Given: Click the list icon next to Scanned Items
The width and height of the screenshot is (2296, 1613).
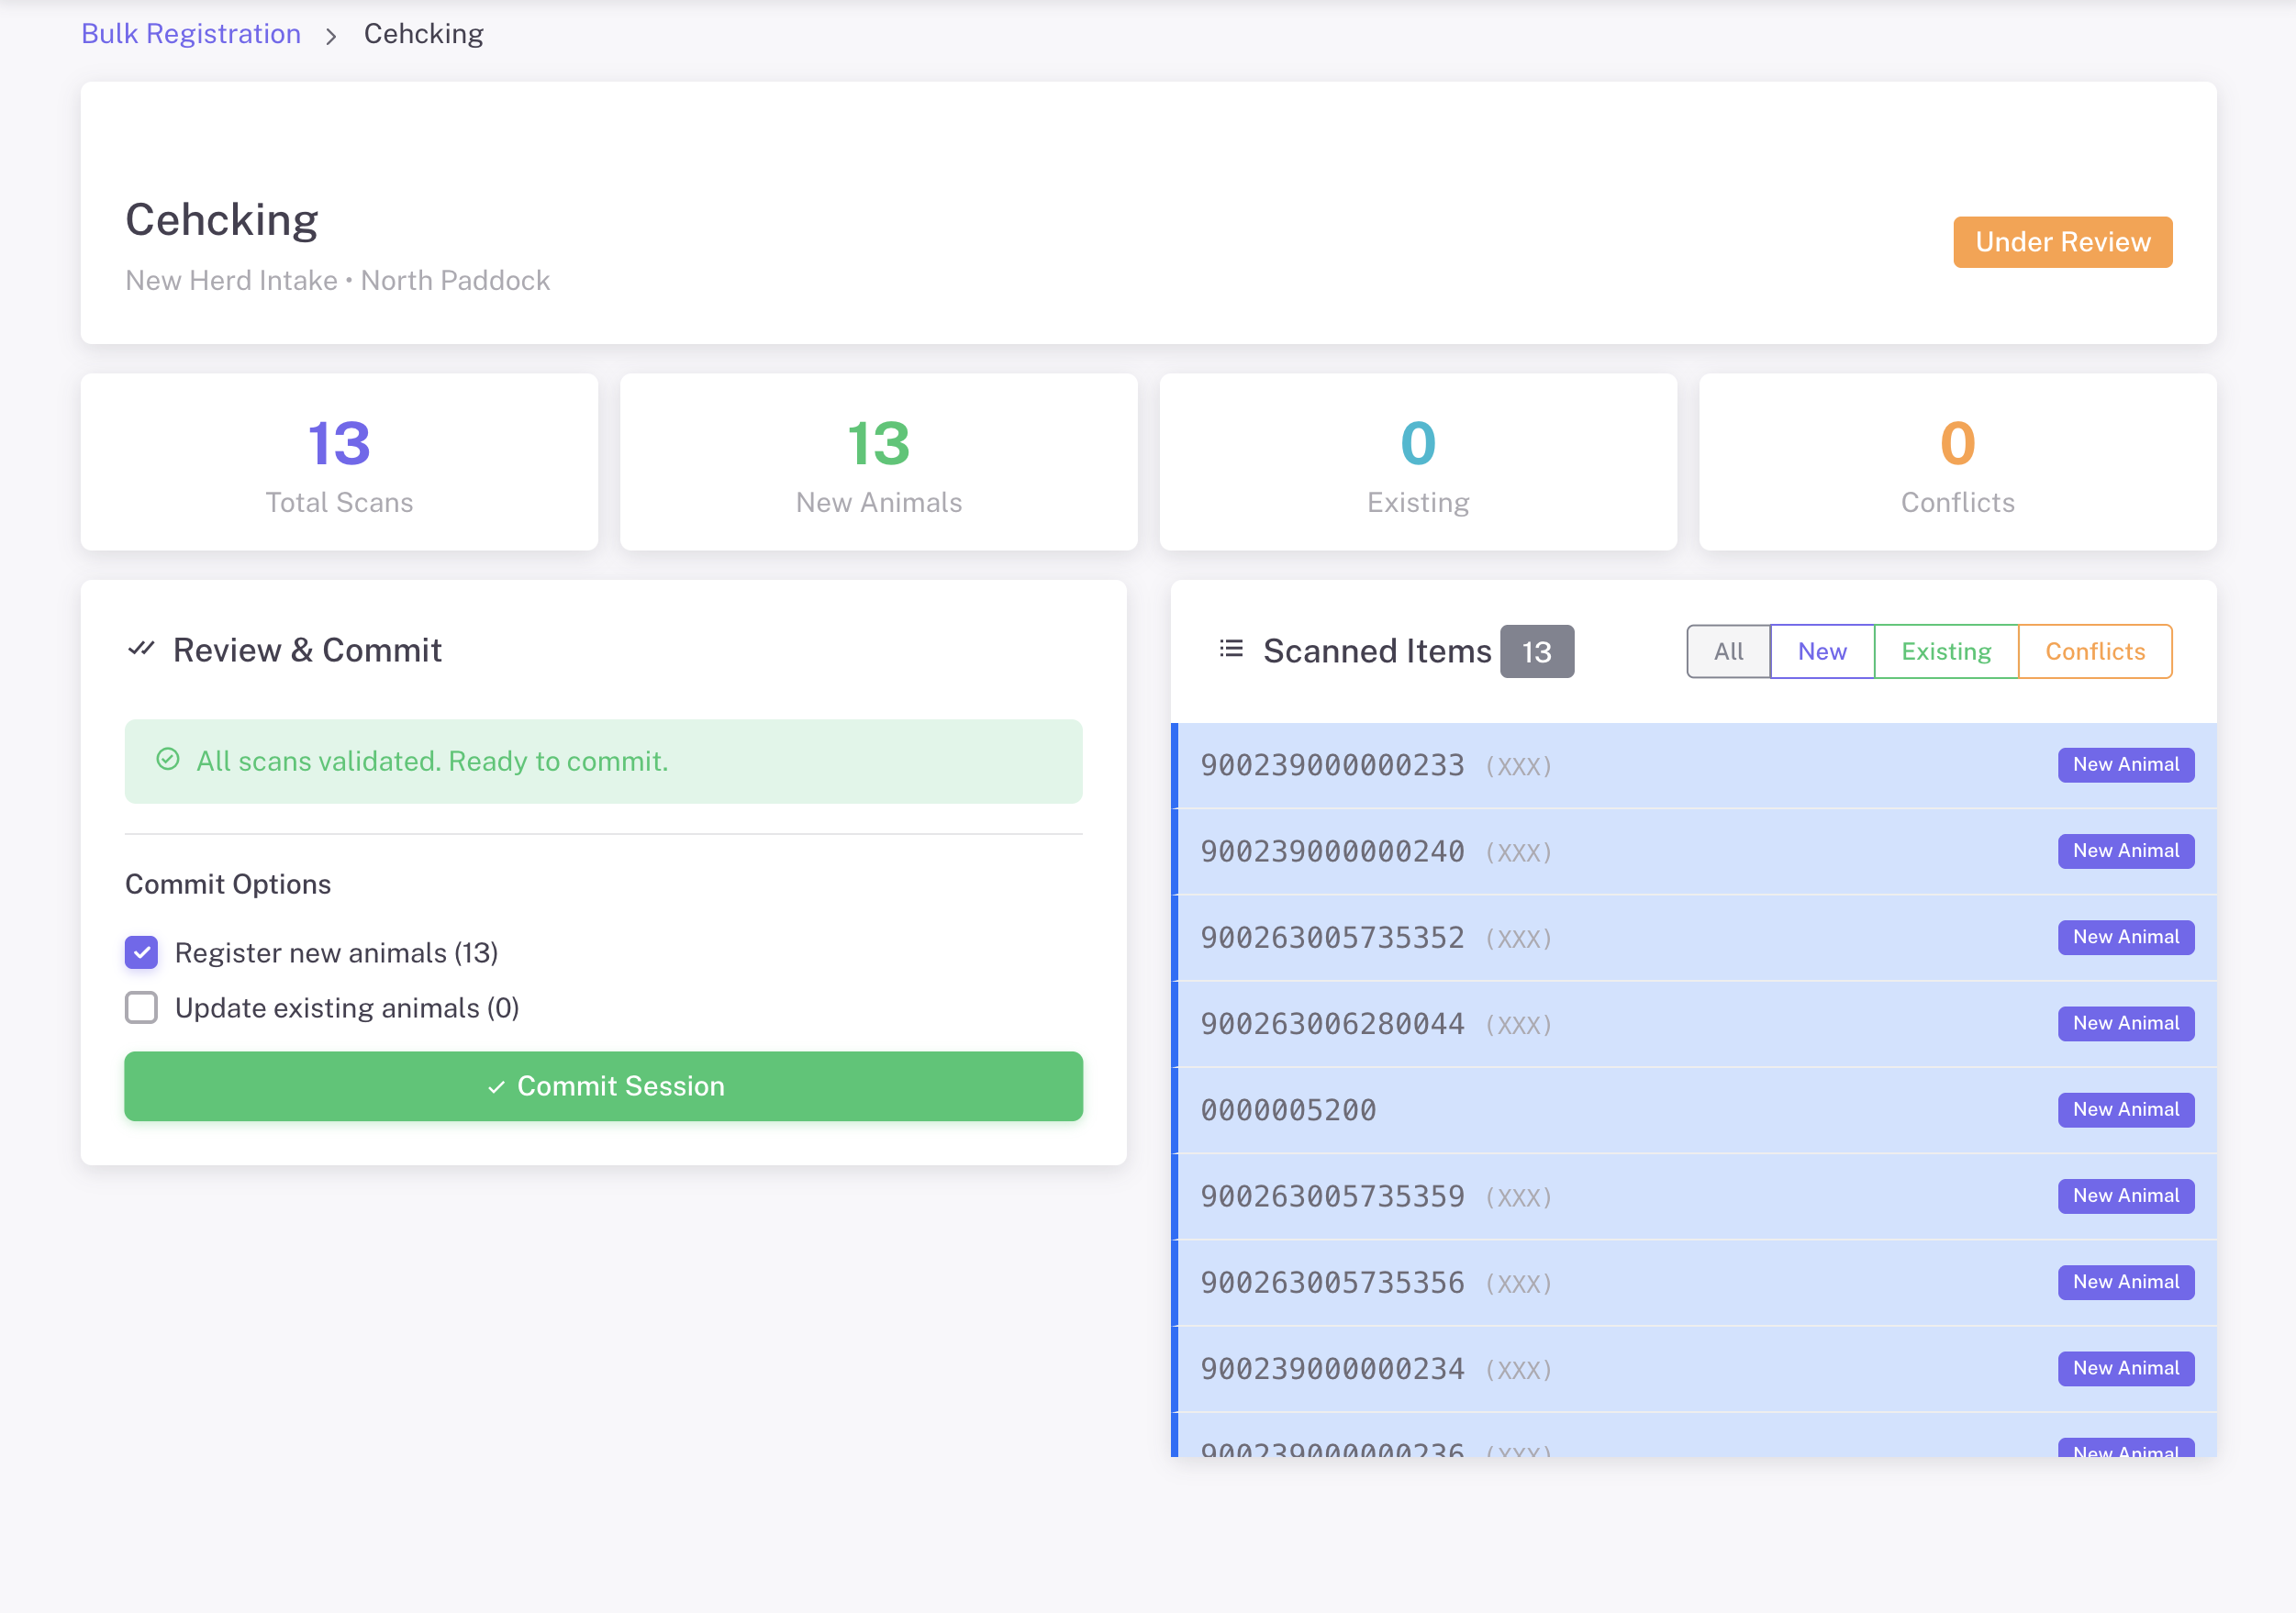Looking at the screenshot, I should pos(1231,649).
